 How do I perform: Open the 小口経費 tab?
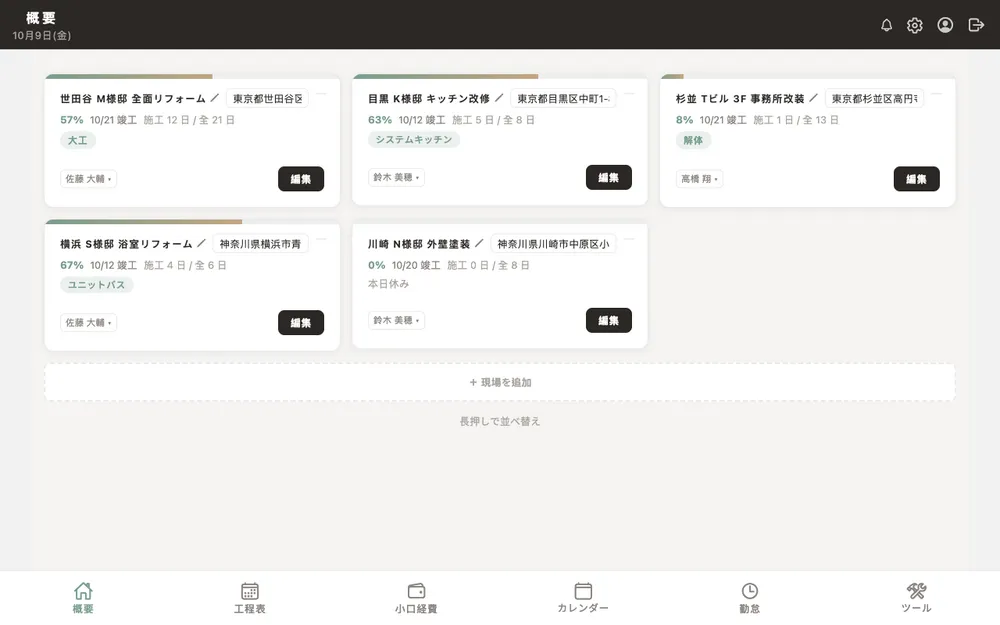(x=416, y=598)
